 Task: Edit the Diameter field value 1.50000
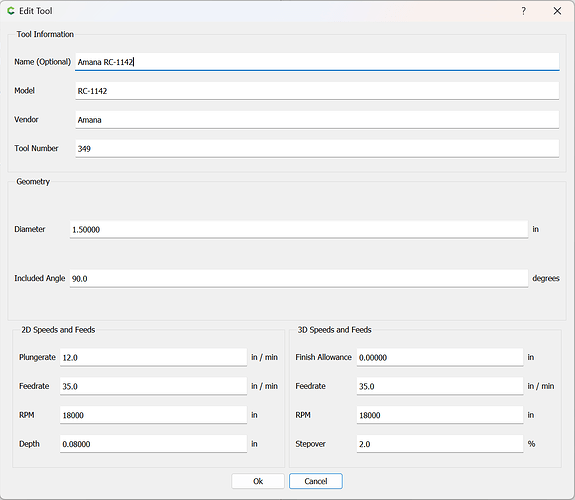(299, 229)
